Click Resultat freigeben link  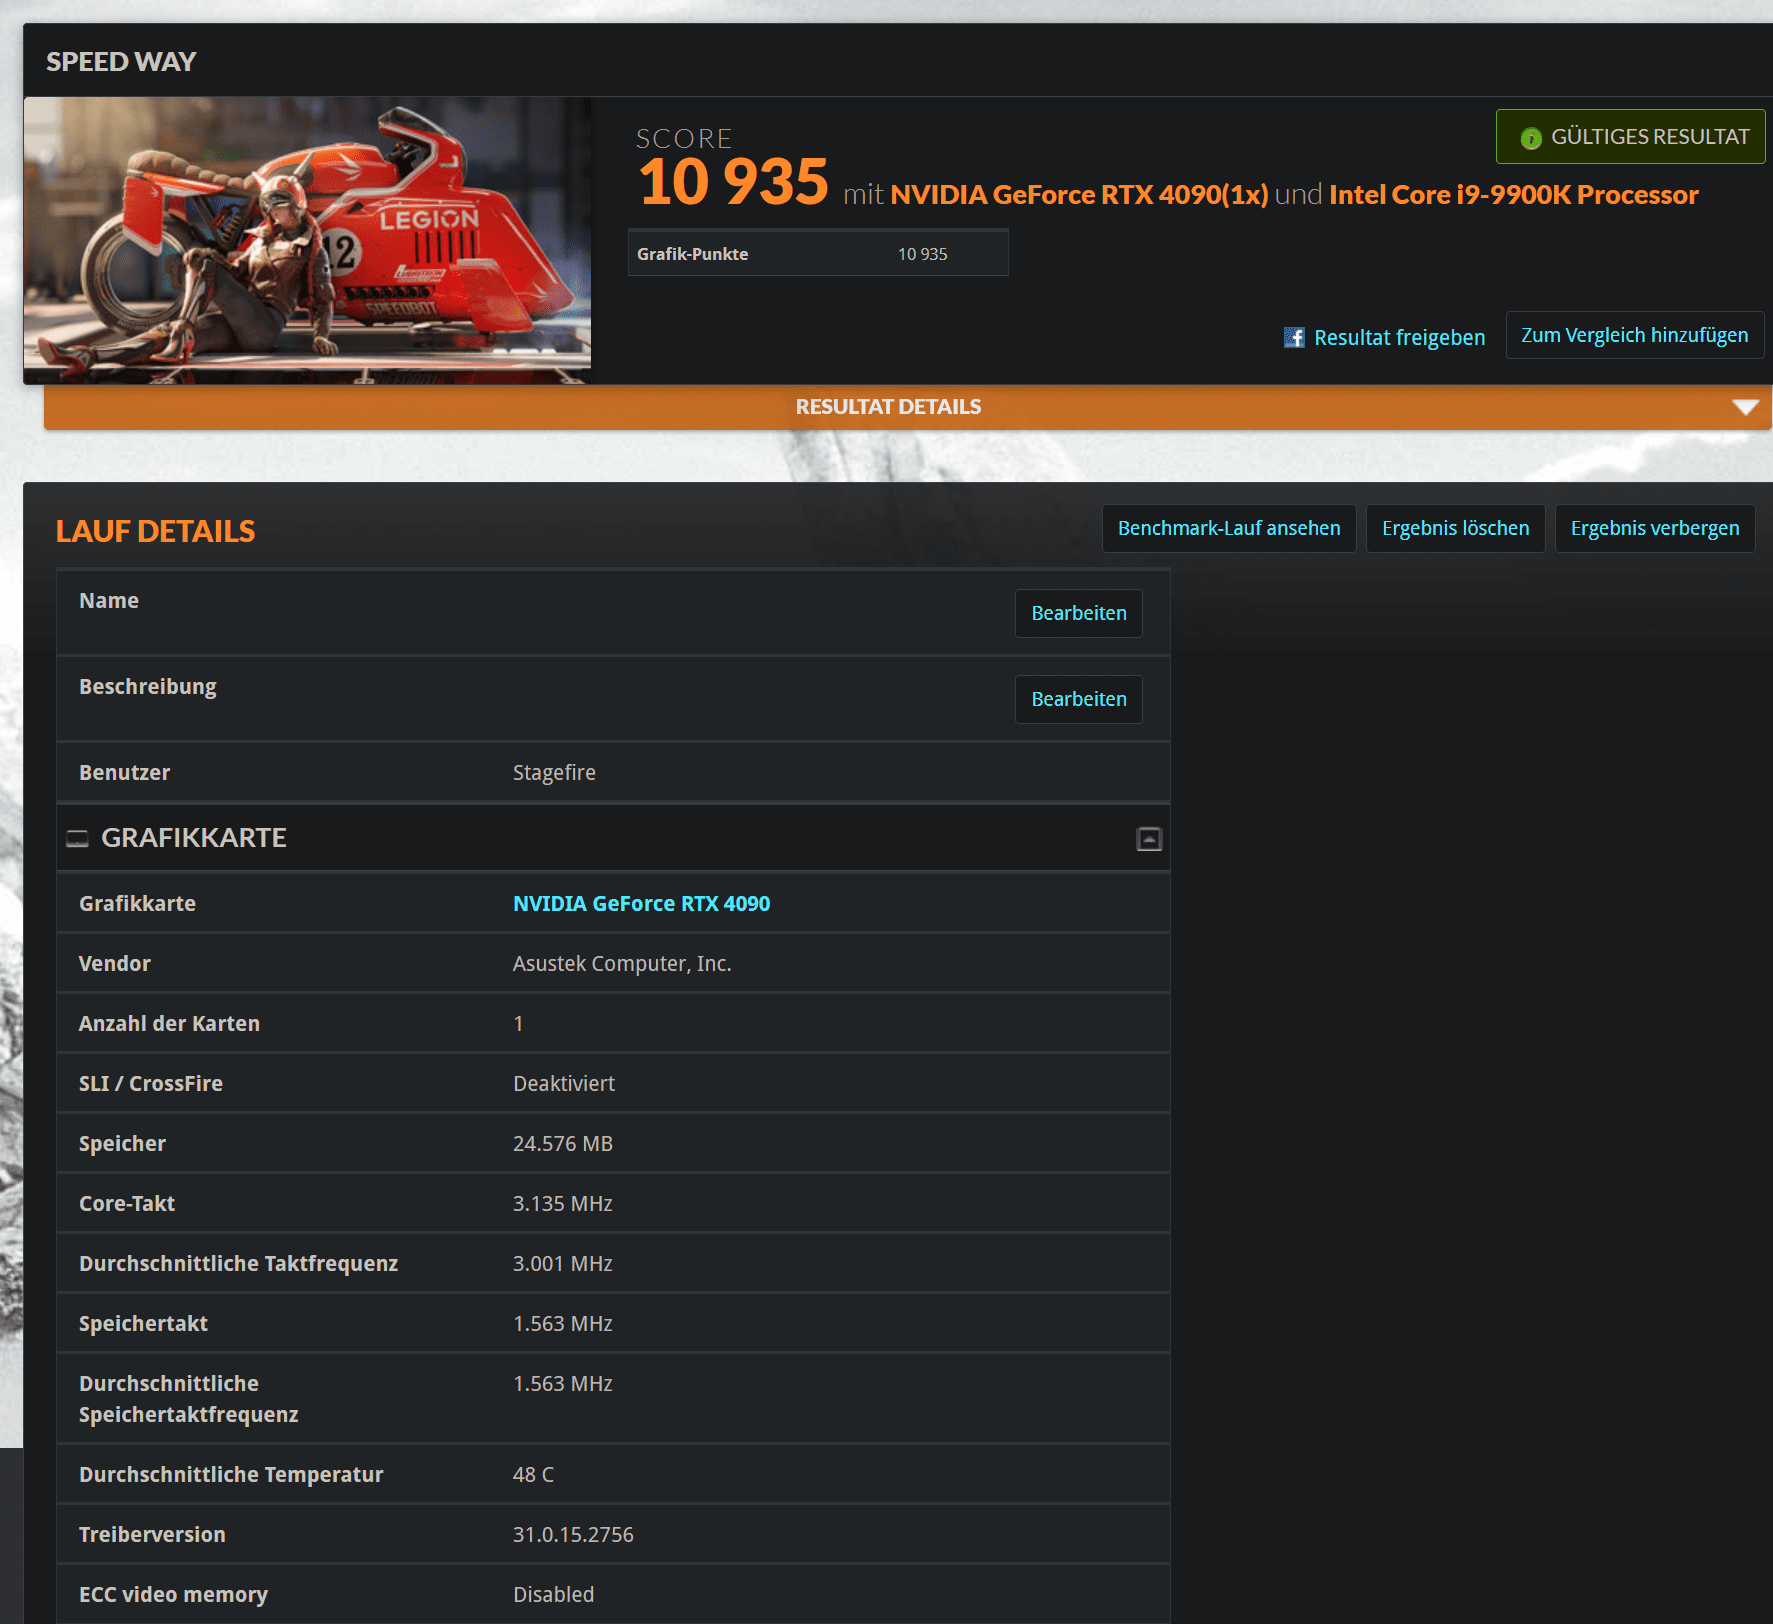(1399, 338)
